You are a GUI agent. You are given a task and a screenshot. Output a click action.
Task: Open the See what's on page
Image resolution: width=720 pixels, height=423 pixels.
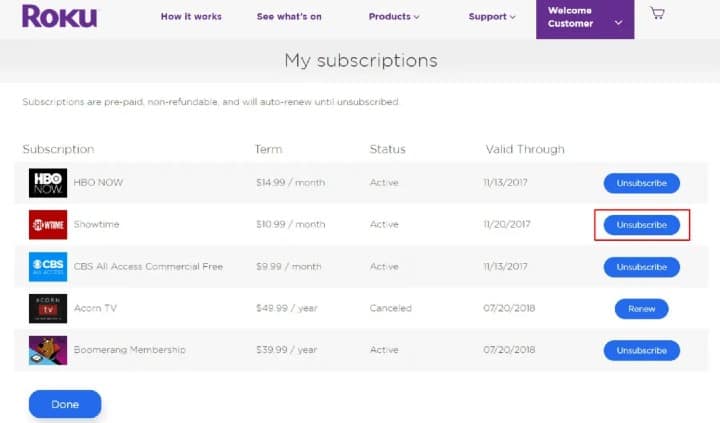tap(289, 17)
